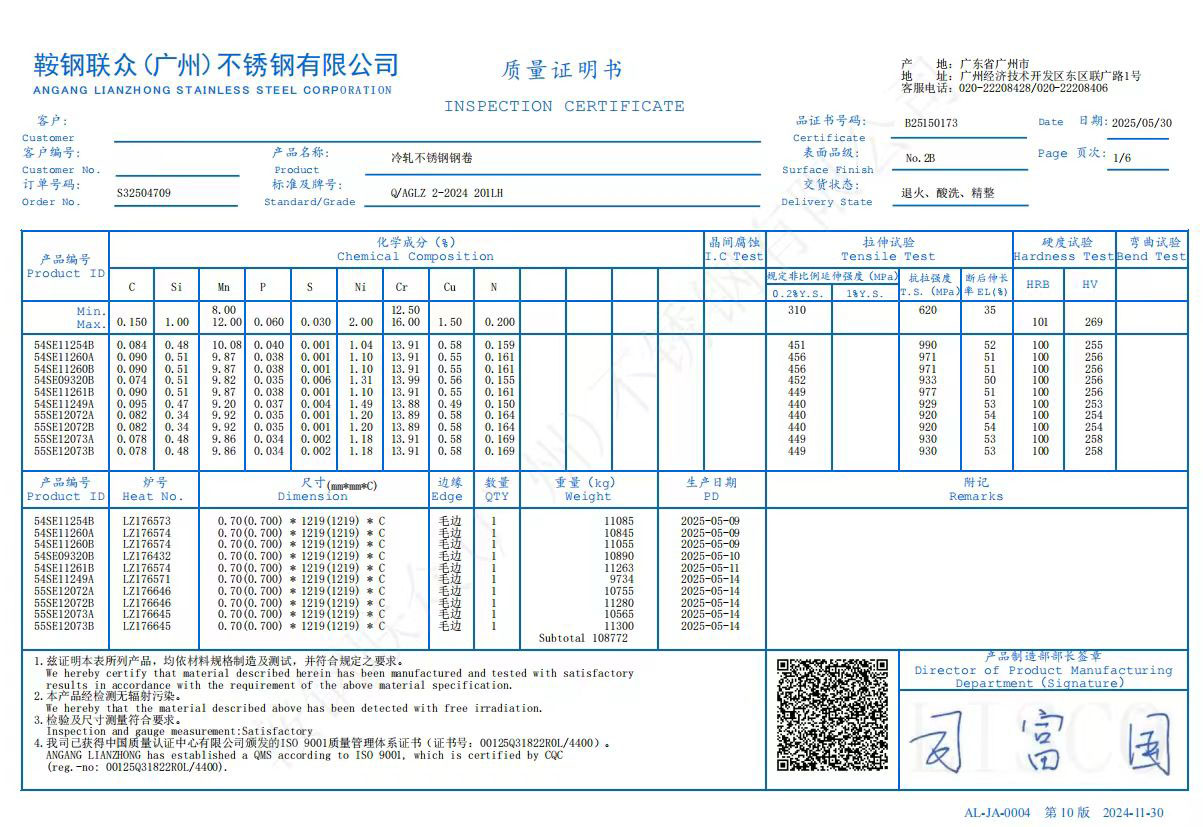Click the 'Heat No.' column header

(x=153, y=497)
